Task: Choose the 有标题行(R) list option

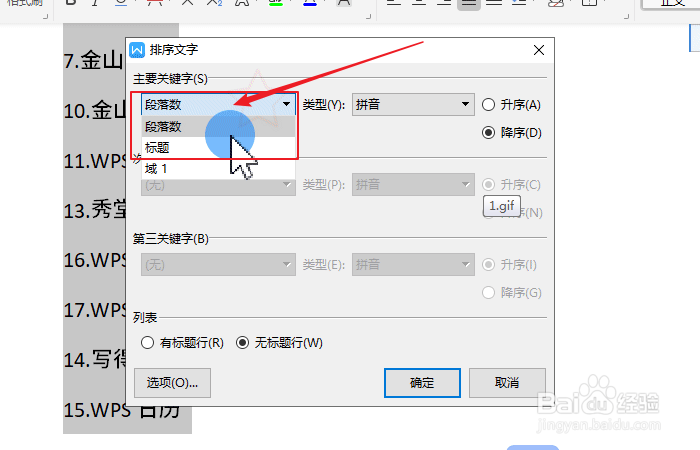Action: point(147,343)
